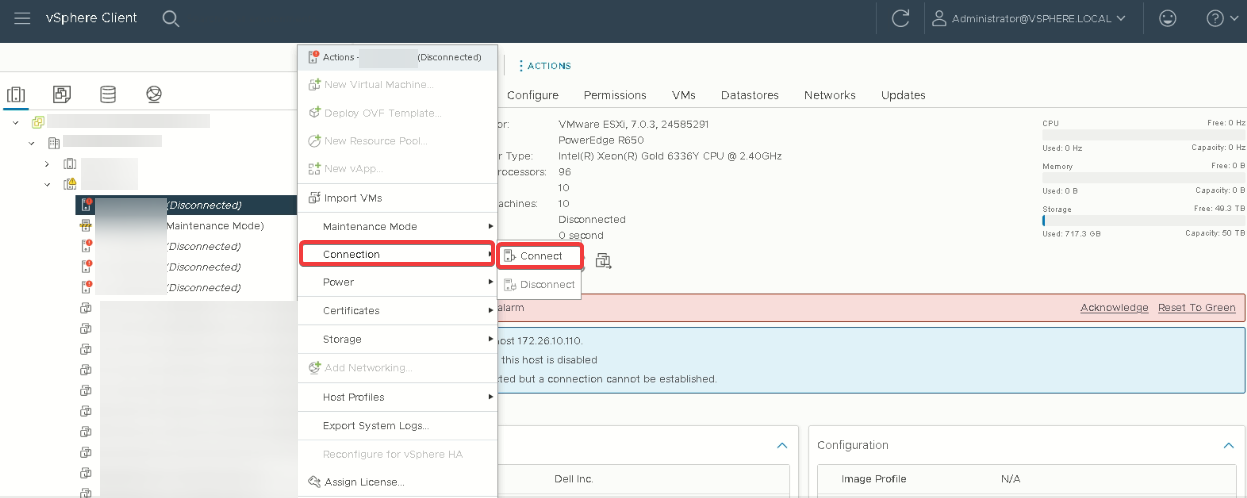Click the greyed Disconnect submenu entry
The image size is (1247, 498).
tap(539, 284)
